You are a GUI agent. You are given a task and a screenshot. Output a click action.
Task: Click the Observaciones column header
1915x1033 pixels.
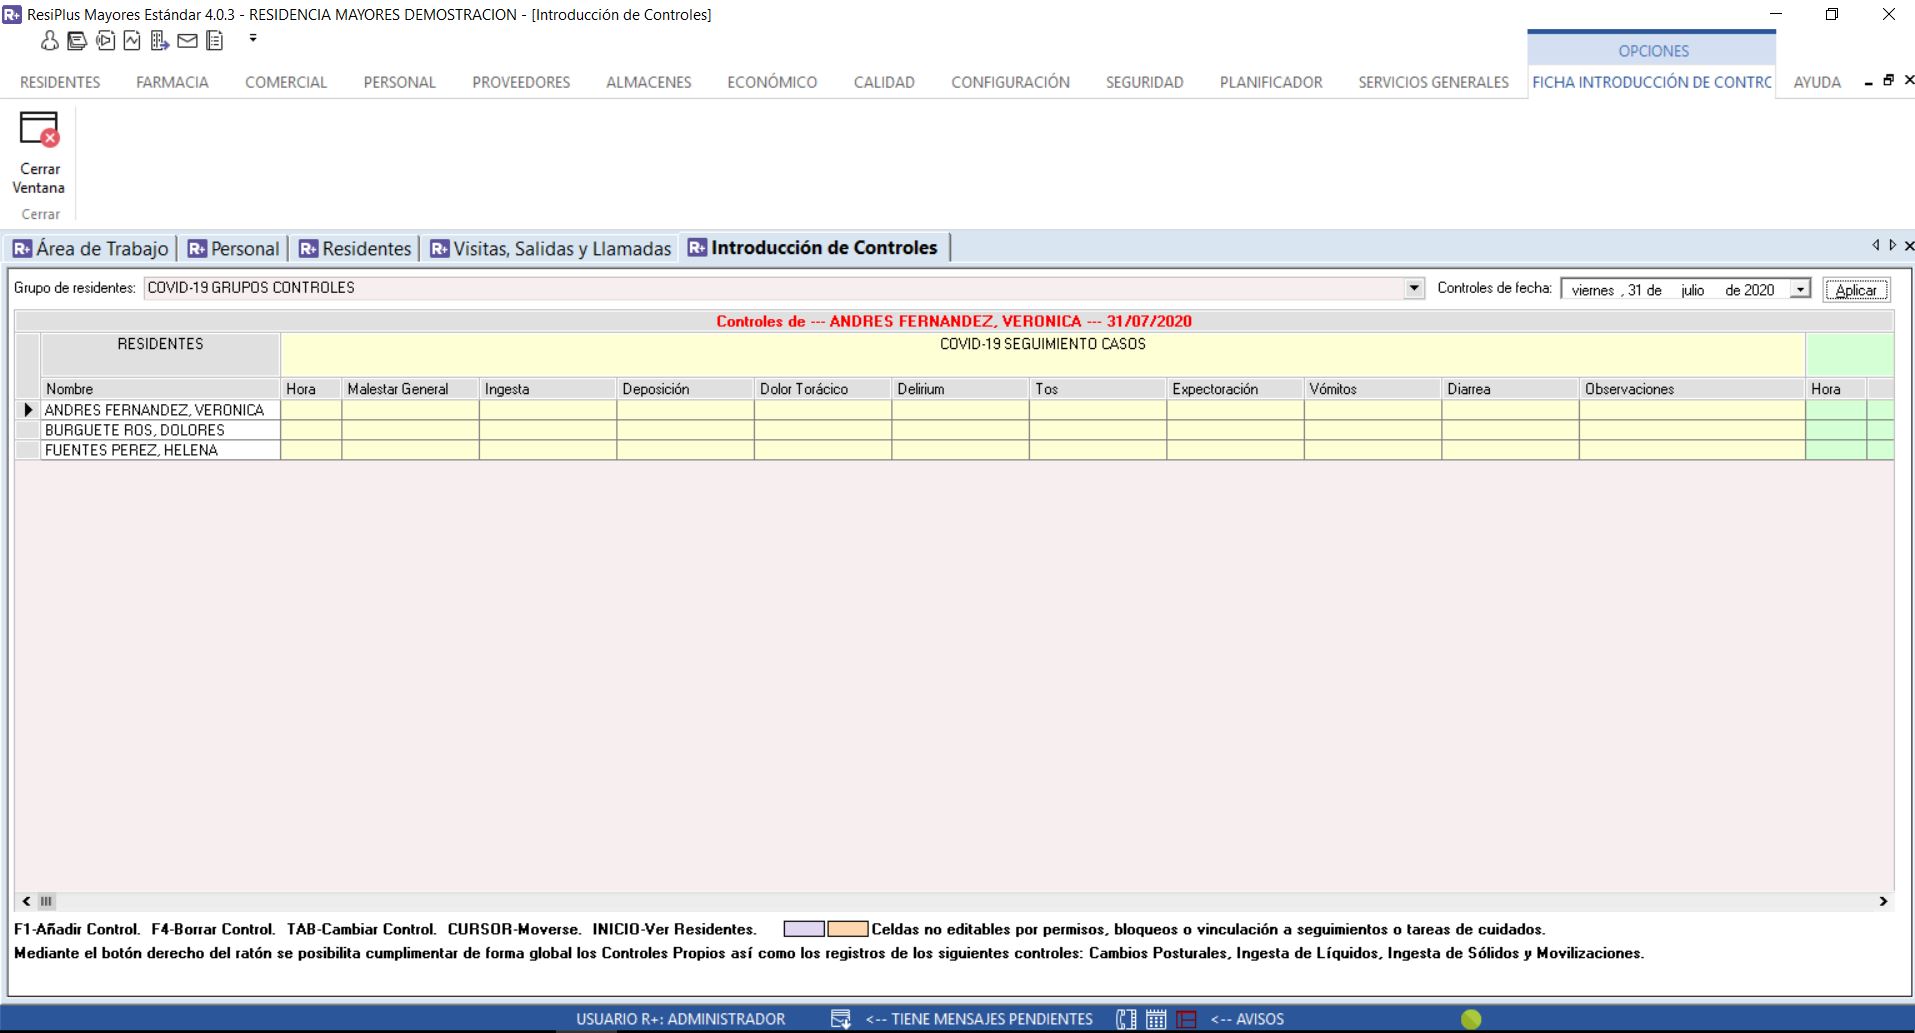point(1692,389)
